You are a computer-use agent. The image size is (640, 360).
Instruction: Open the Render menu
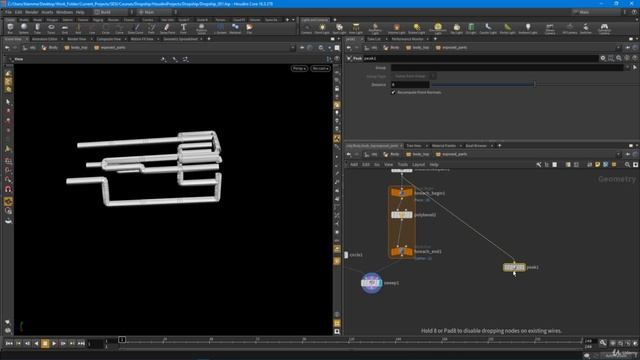point(31,12)
